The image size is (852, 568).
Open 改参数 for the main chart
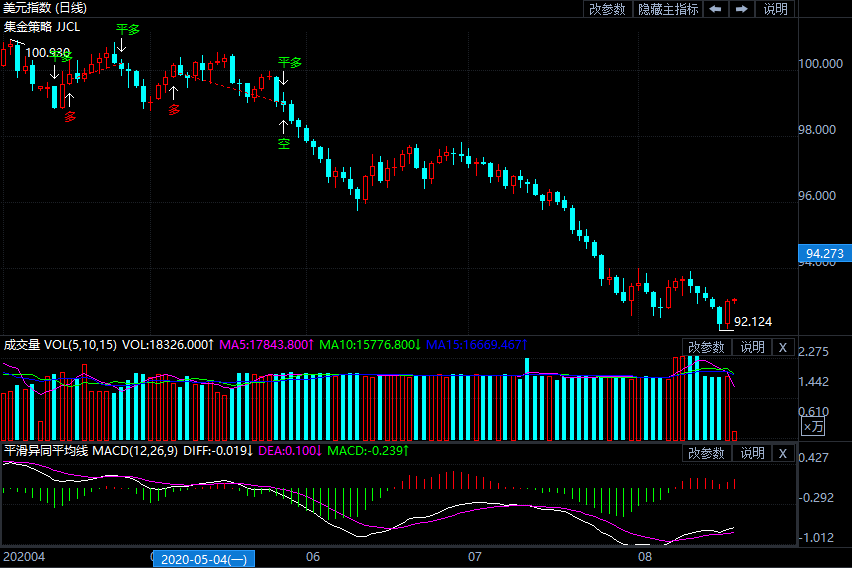coord(607,9)
